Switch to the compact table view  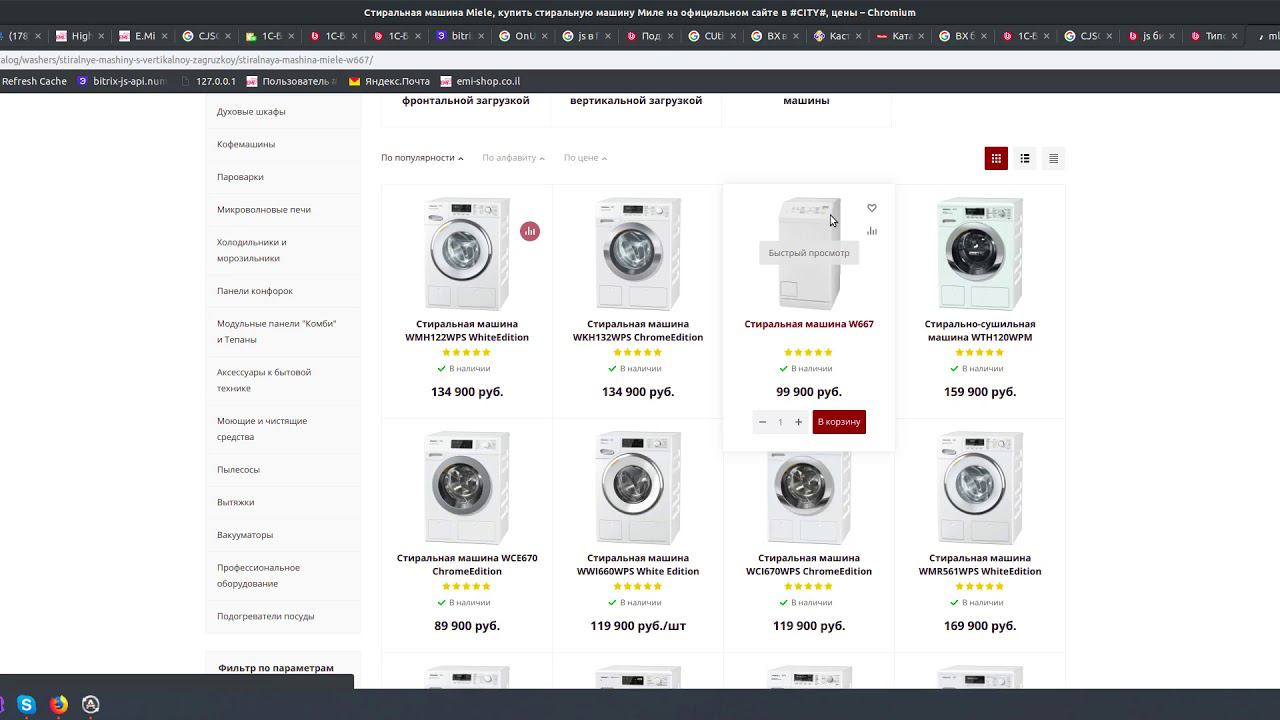point(1053,158)
